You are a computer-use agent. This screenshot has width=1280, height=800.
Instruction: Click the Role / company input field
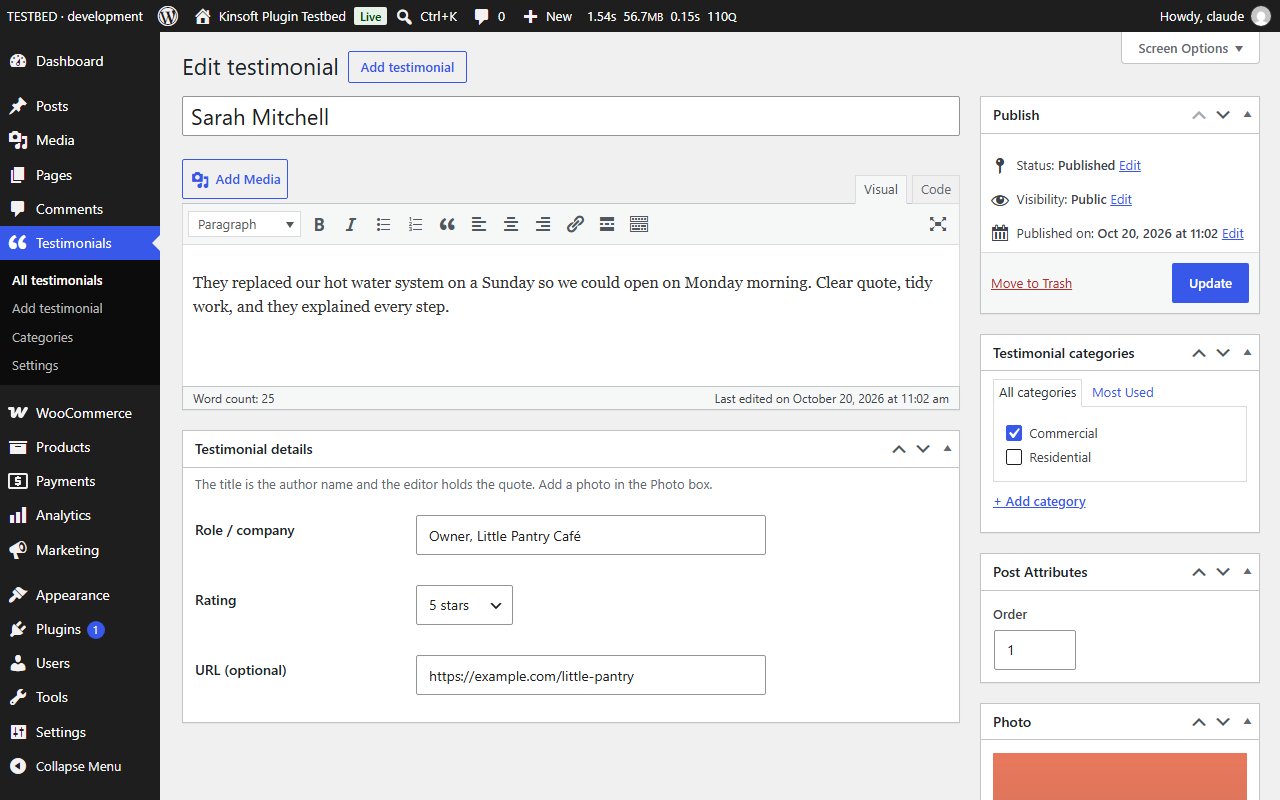(591, 535)
